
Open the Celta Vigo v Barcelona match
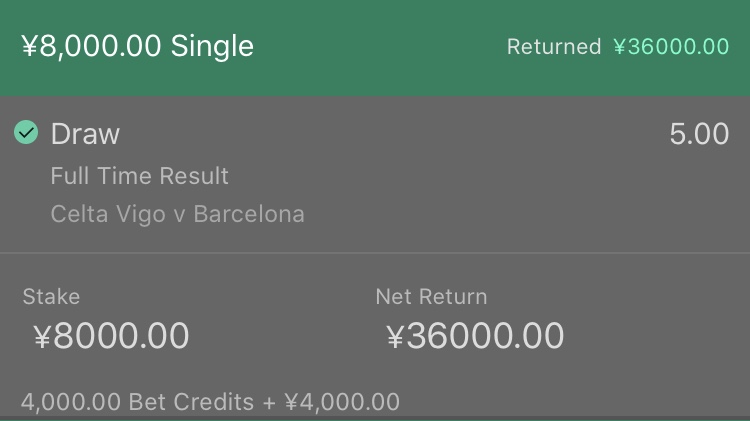tap(177, 214)
